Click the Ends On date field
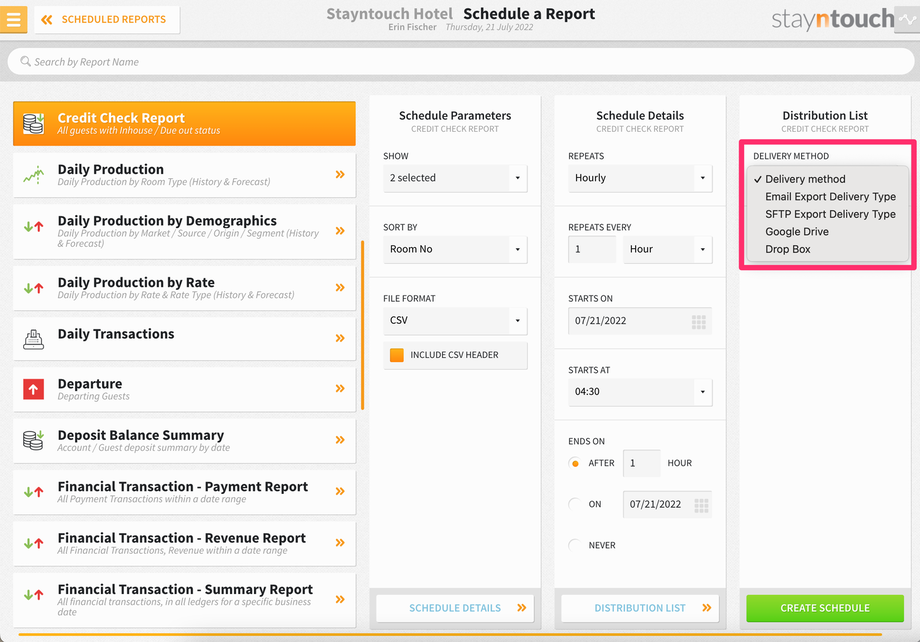 [x=667, y=505]
